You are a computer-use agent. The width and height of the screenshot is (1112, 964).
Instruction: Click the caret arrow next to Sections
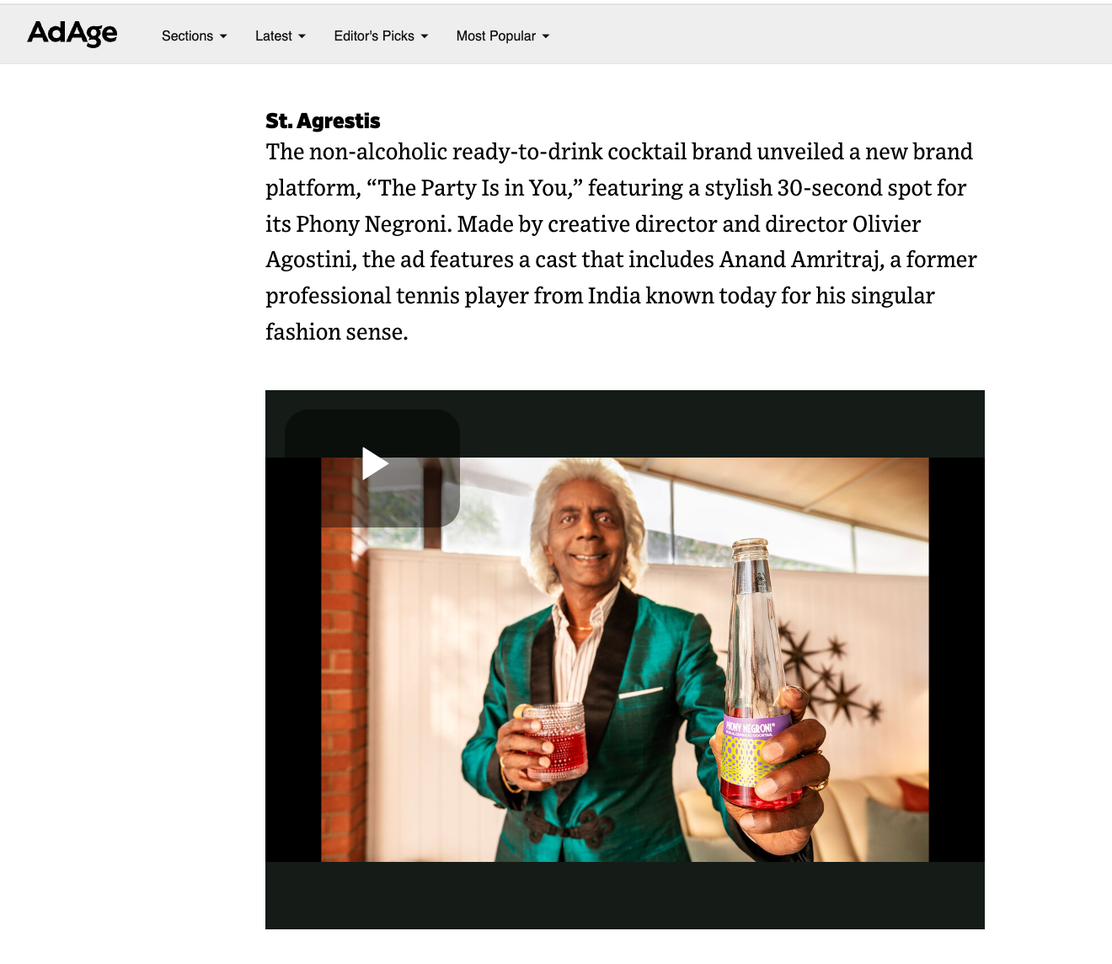(x=223, y=36)
